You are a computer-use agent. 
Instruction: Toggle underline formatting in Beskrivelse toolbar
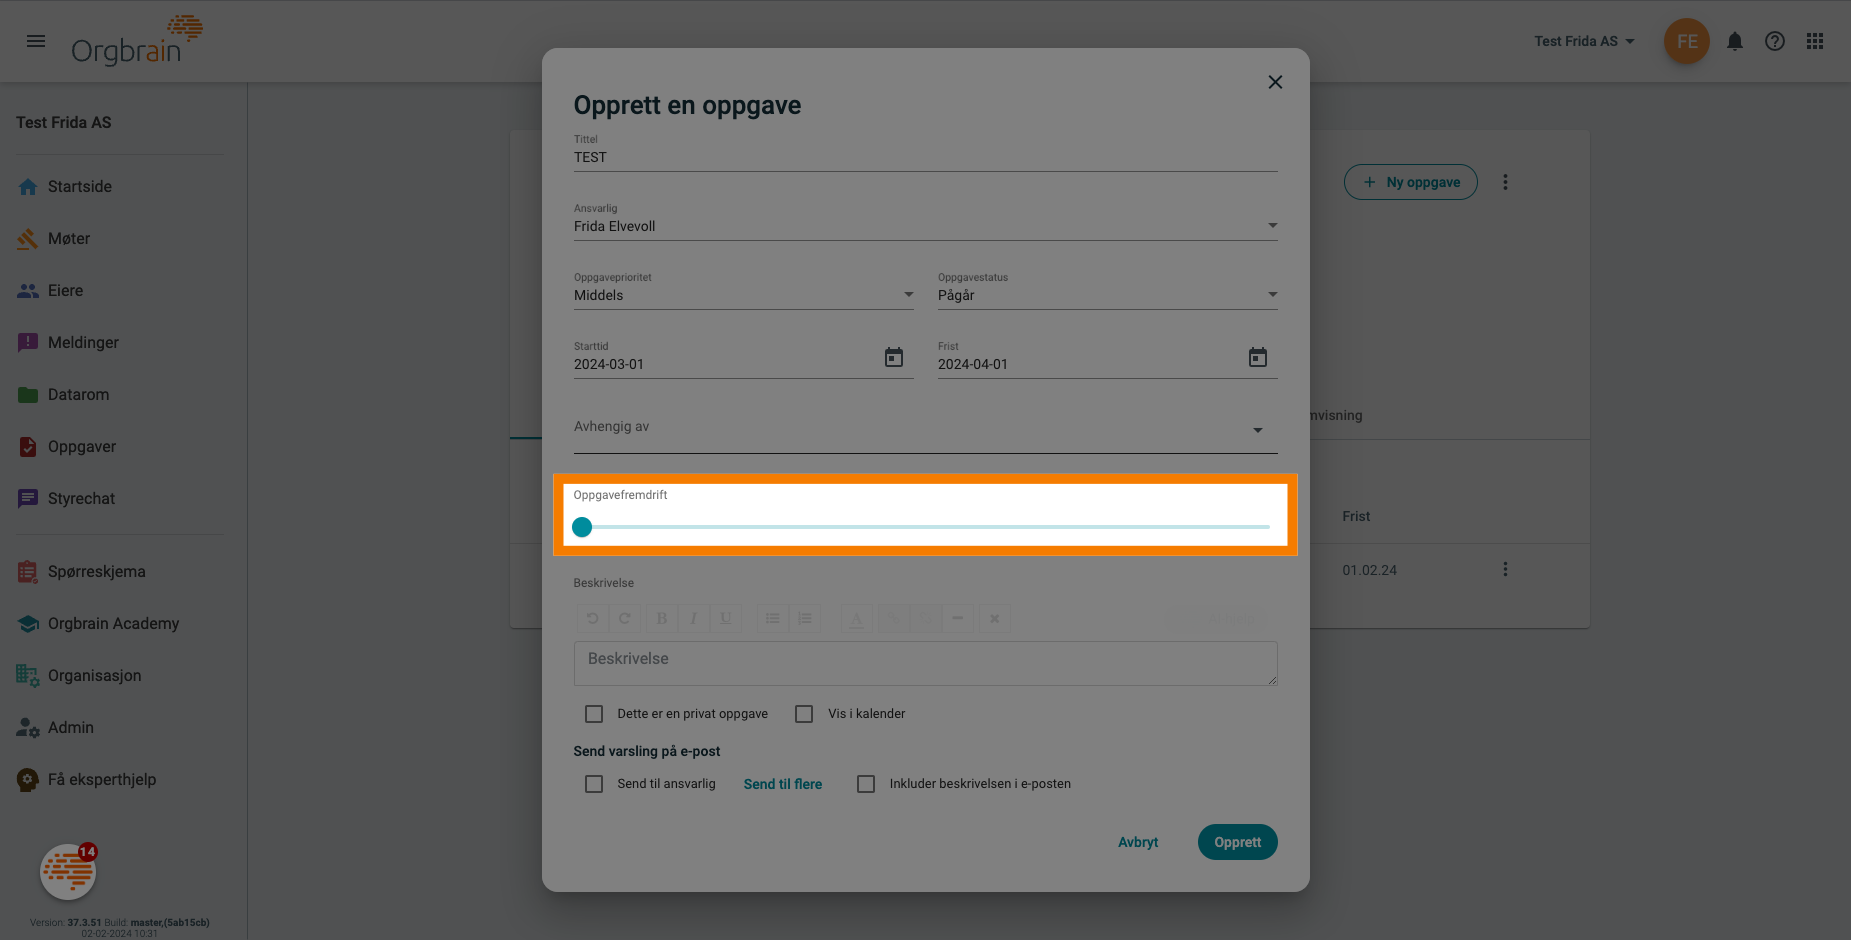(725, 618)
